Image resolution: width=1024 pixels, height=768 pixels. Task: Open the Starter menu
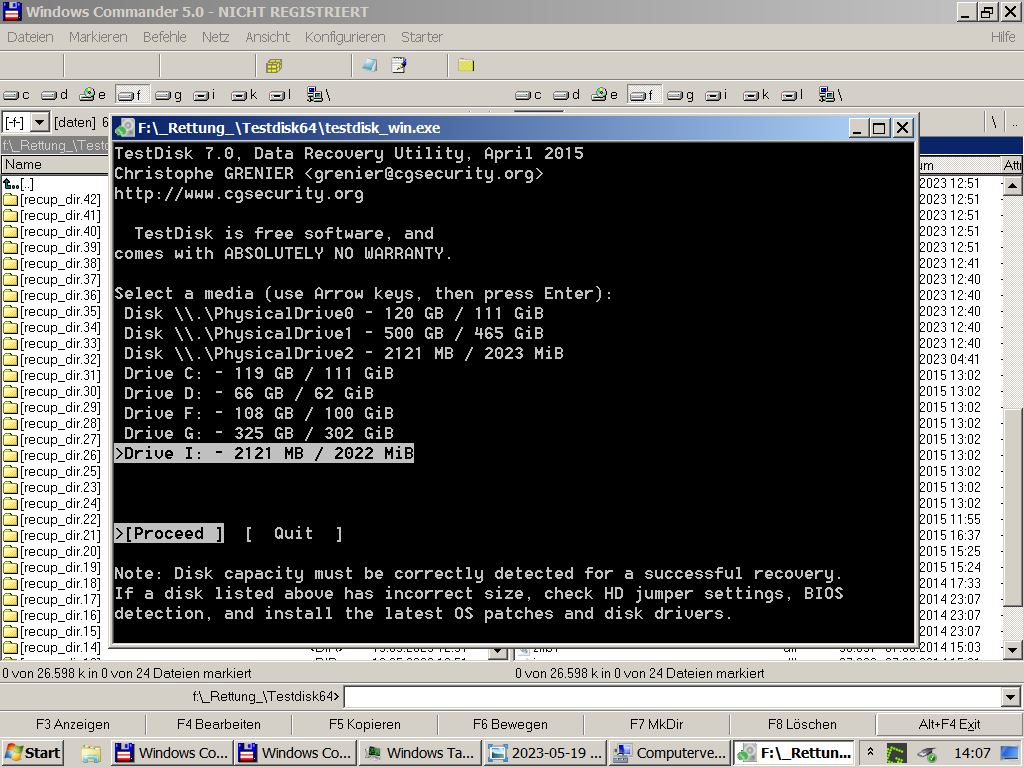point(422,37)
